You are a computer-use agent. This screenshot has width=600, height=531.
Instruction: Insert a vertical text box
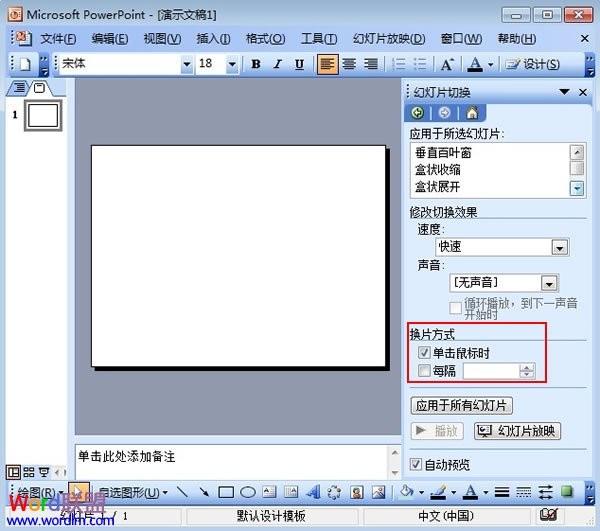[291, 492]
